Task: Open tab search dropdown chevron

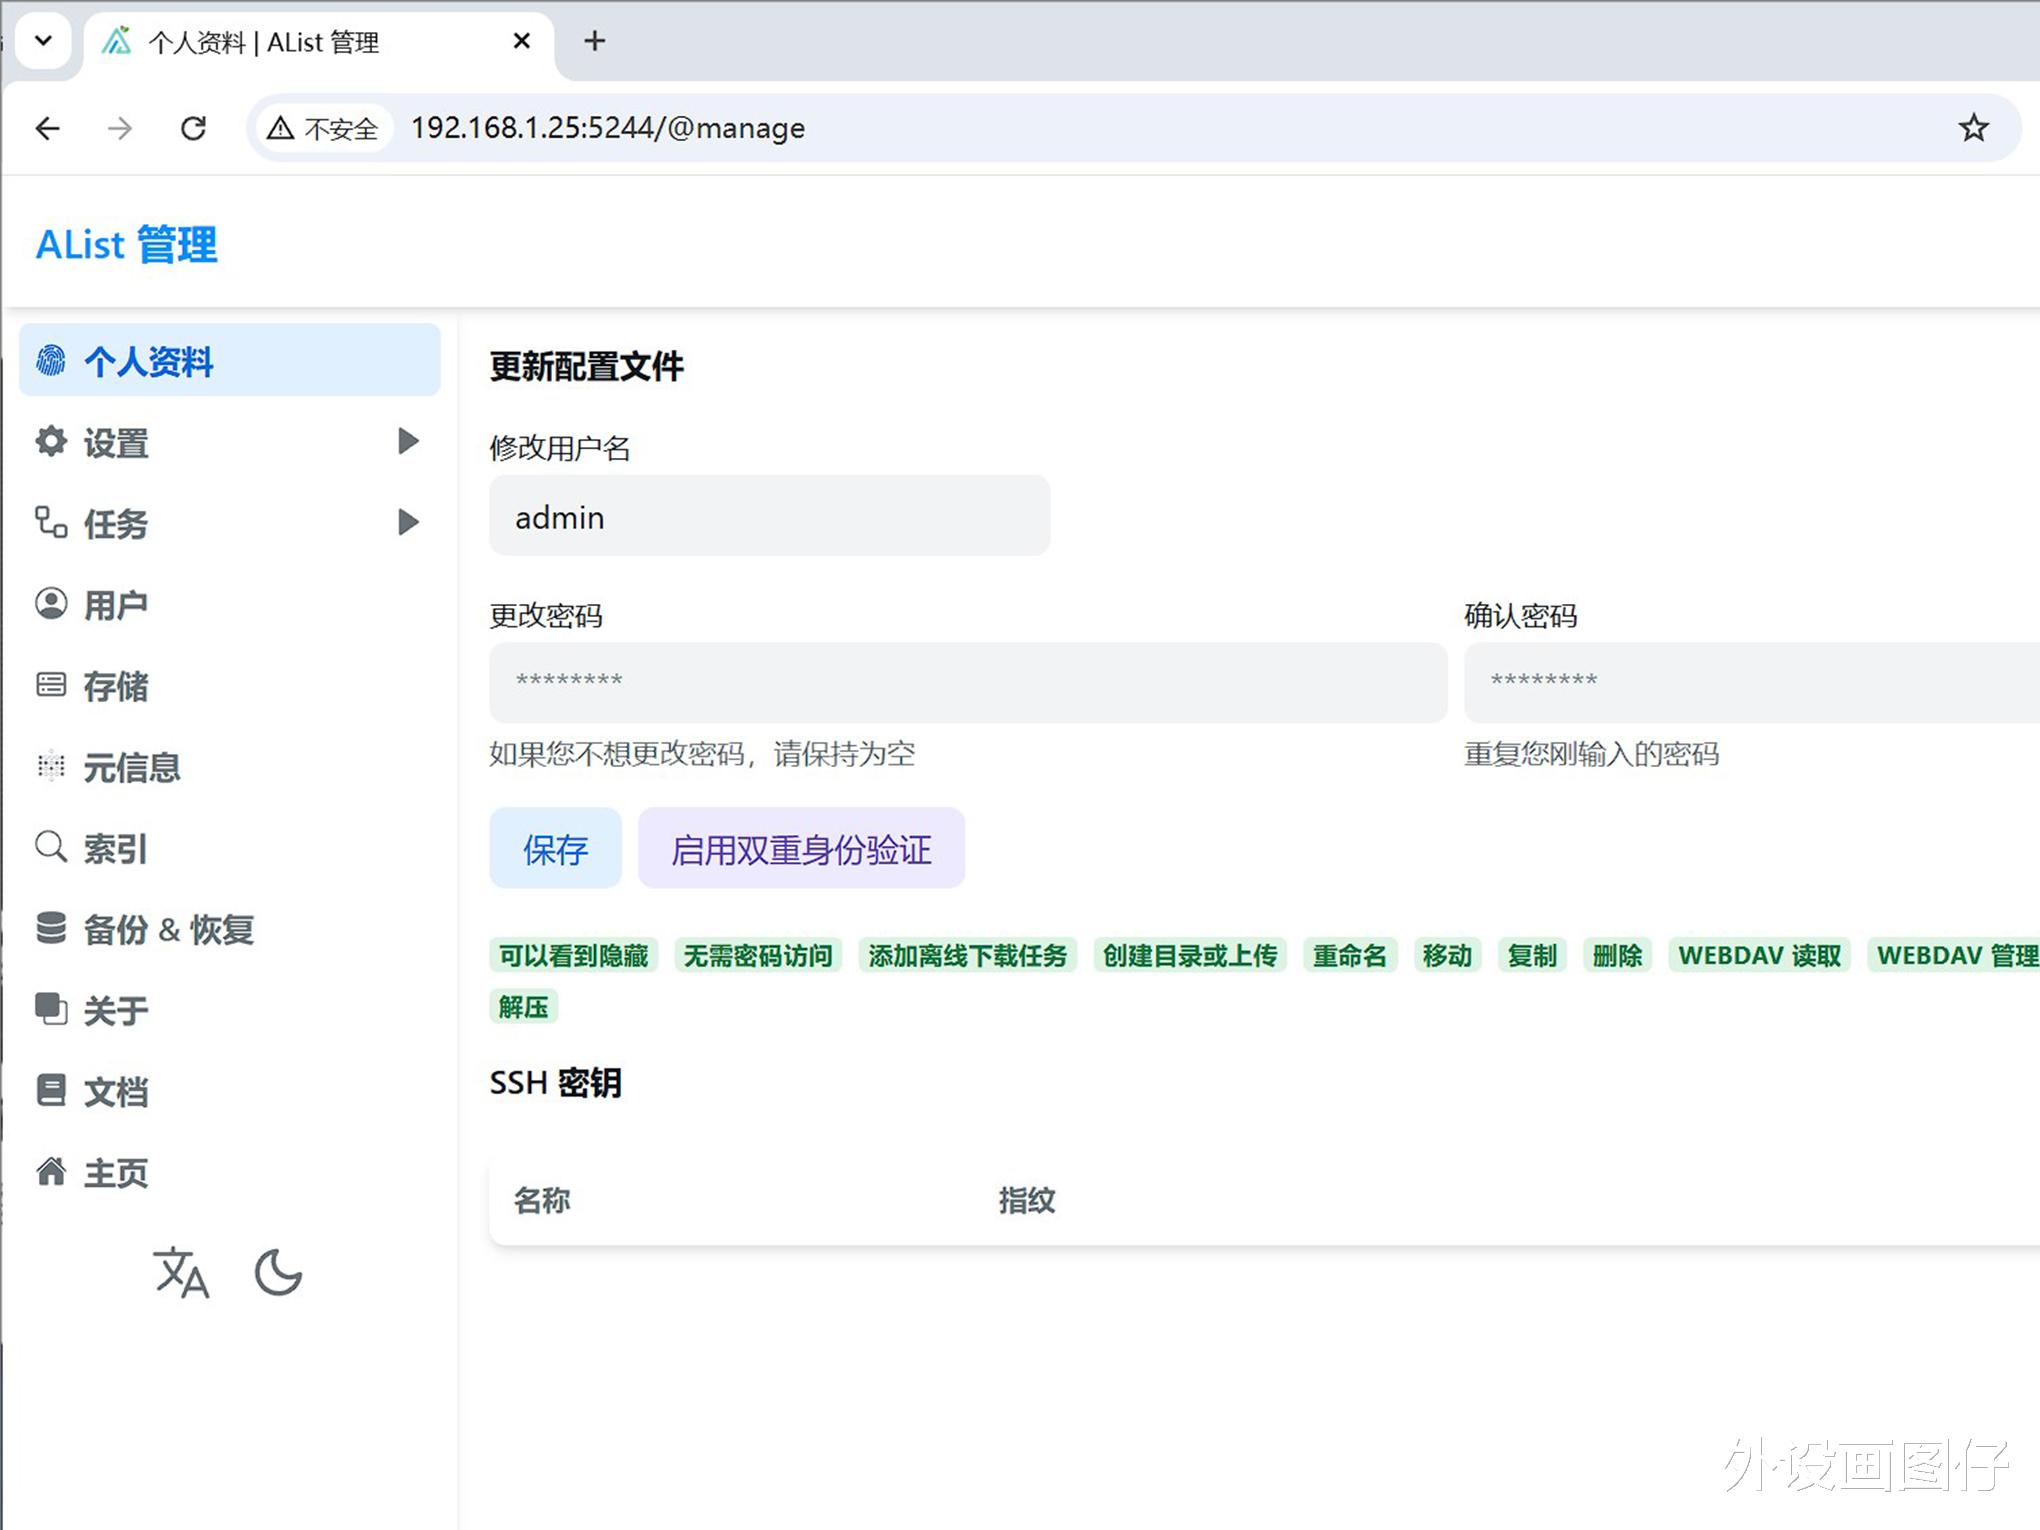Action: pos(43,41)
